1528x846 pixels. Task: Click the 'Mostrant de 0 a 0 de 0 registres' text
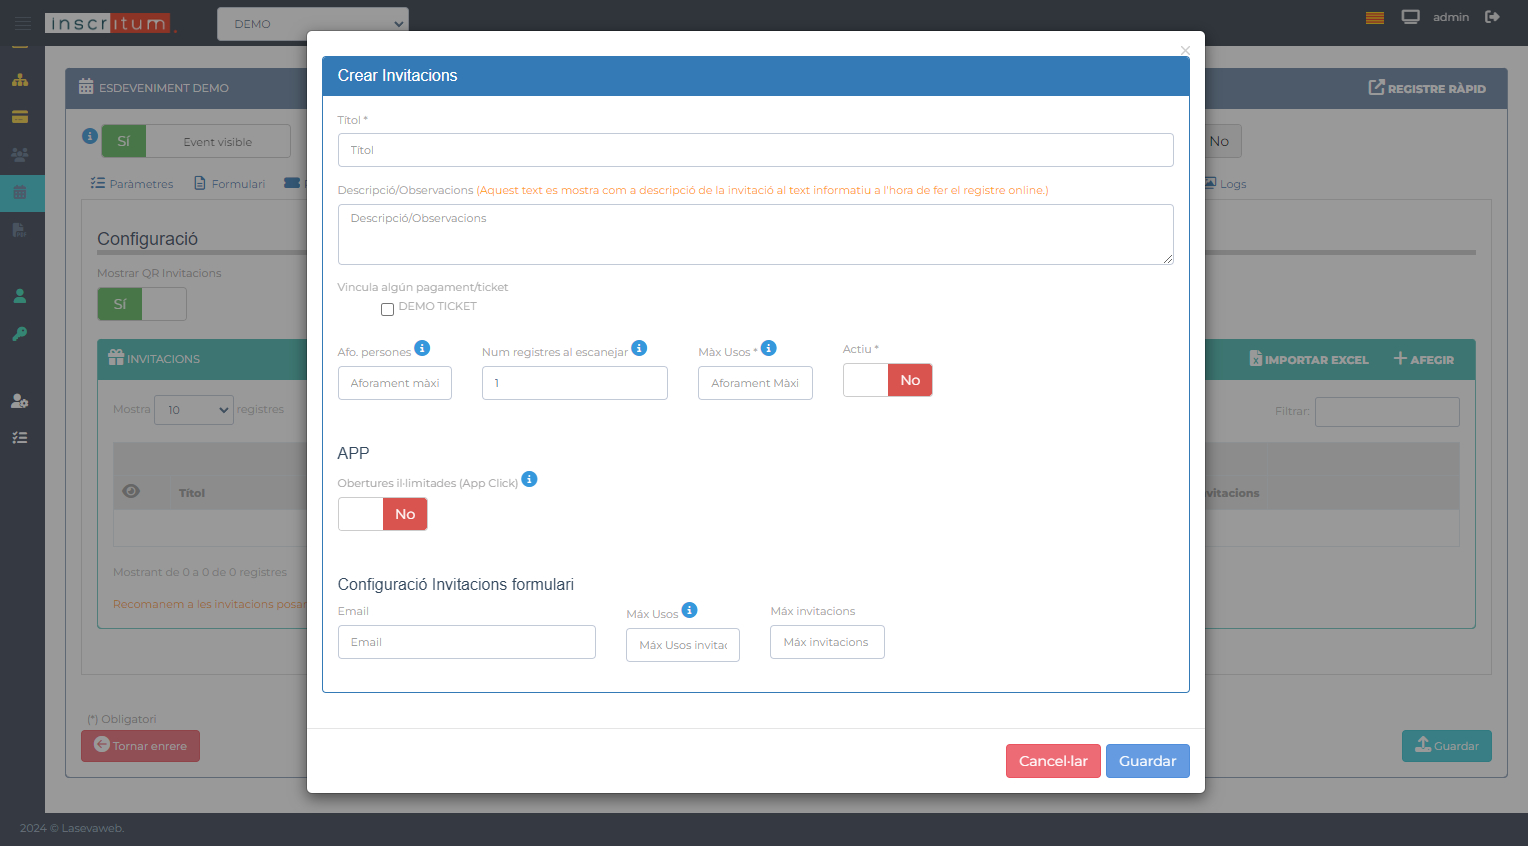(x=200, y=572)
